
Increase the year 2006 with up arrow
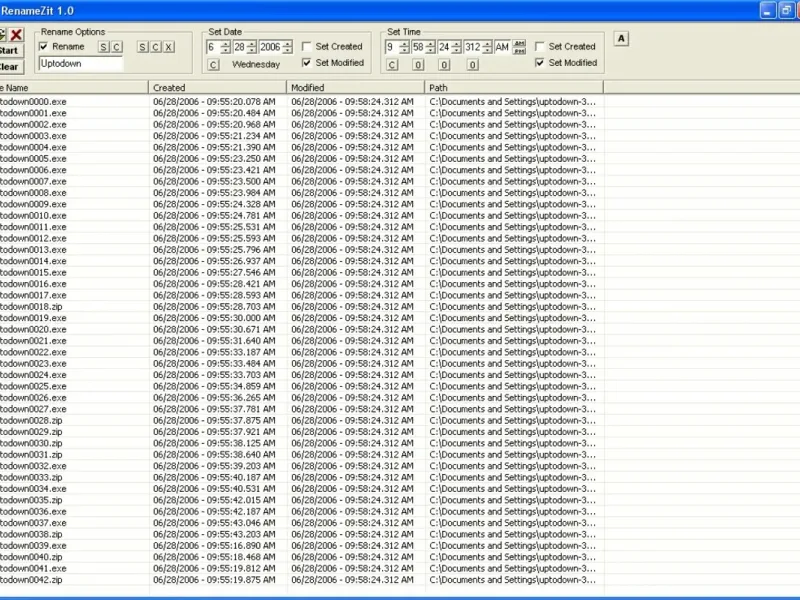[287, 44]
